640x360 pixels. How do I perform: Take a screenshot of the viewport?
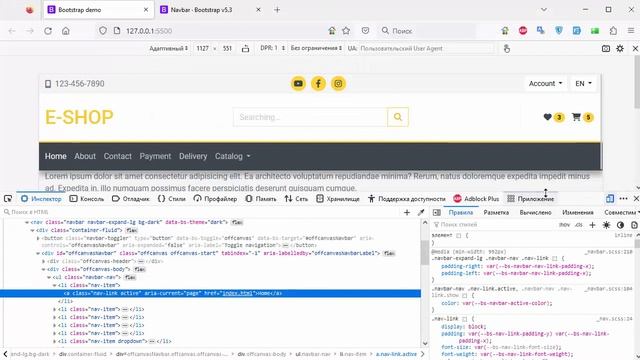pos(606,49)
